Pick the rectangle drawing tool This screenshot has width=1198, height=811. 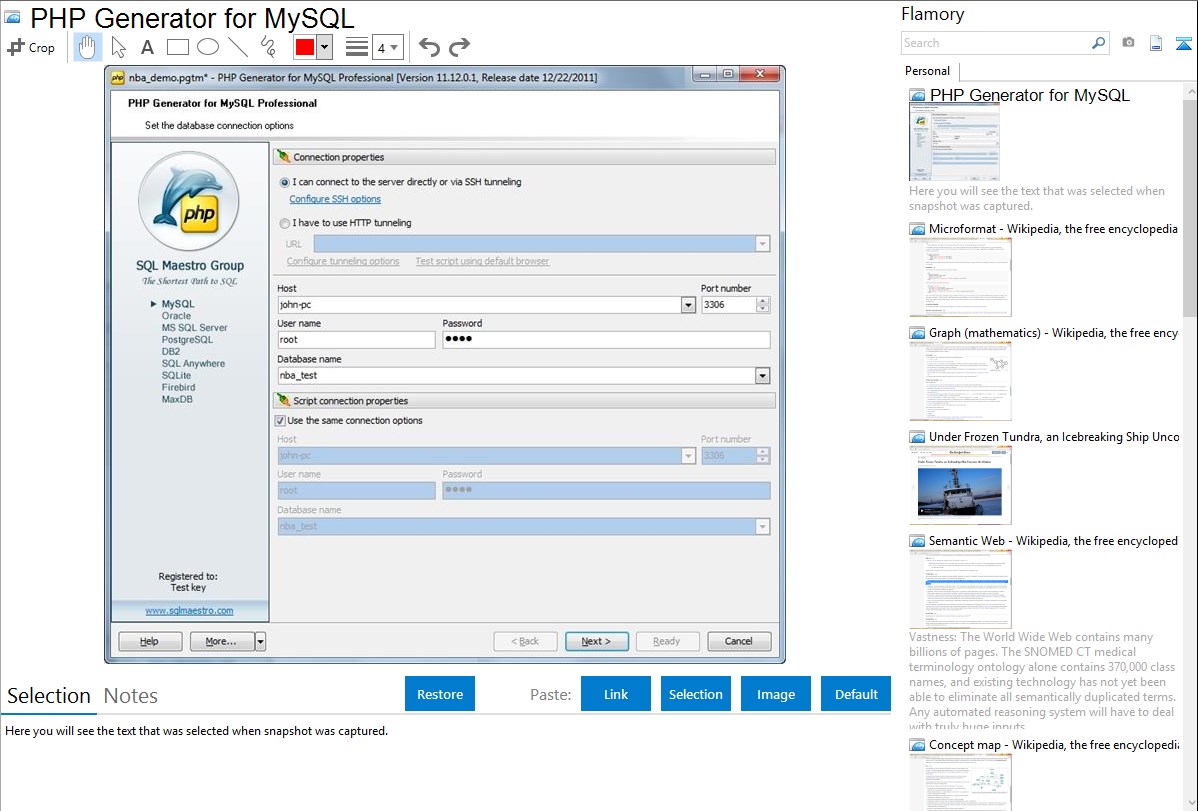(177, 47)
